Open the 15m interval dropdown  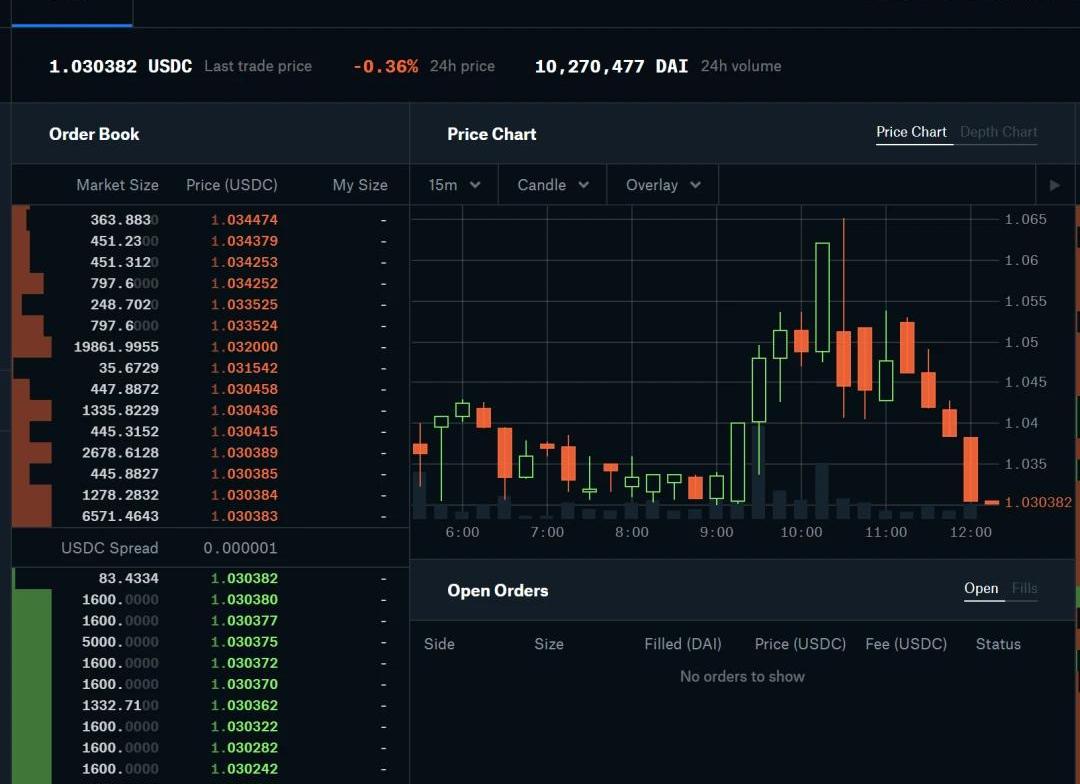(455, 185)
